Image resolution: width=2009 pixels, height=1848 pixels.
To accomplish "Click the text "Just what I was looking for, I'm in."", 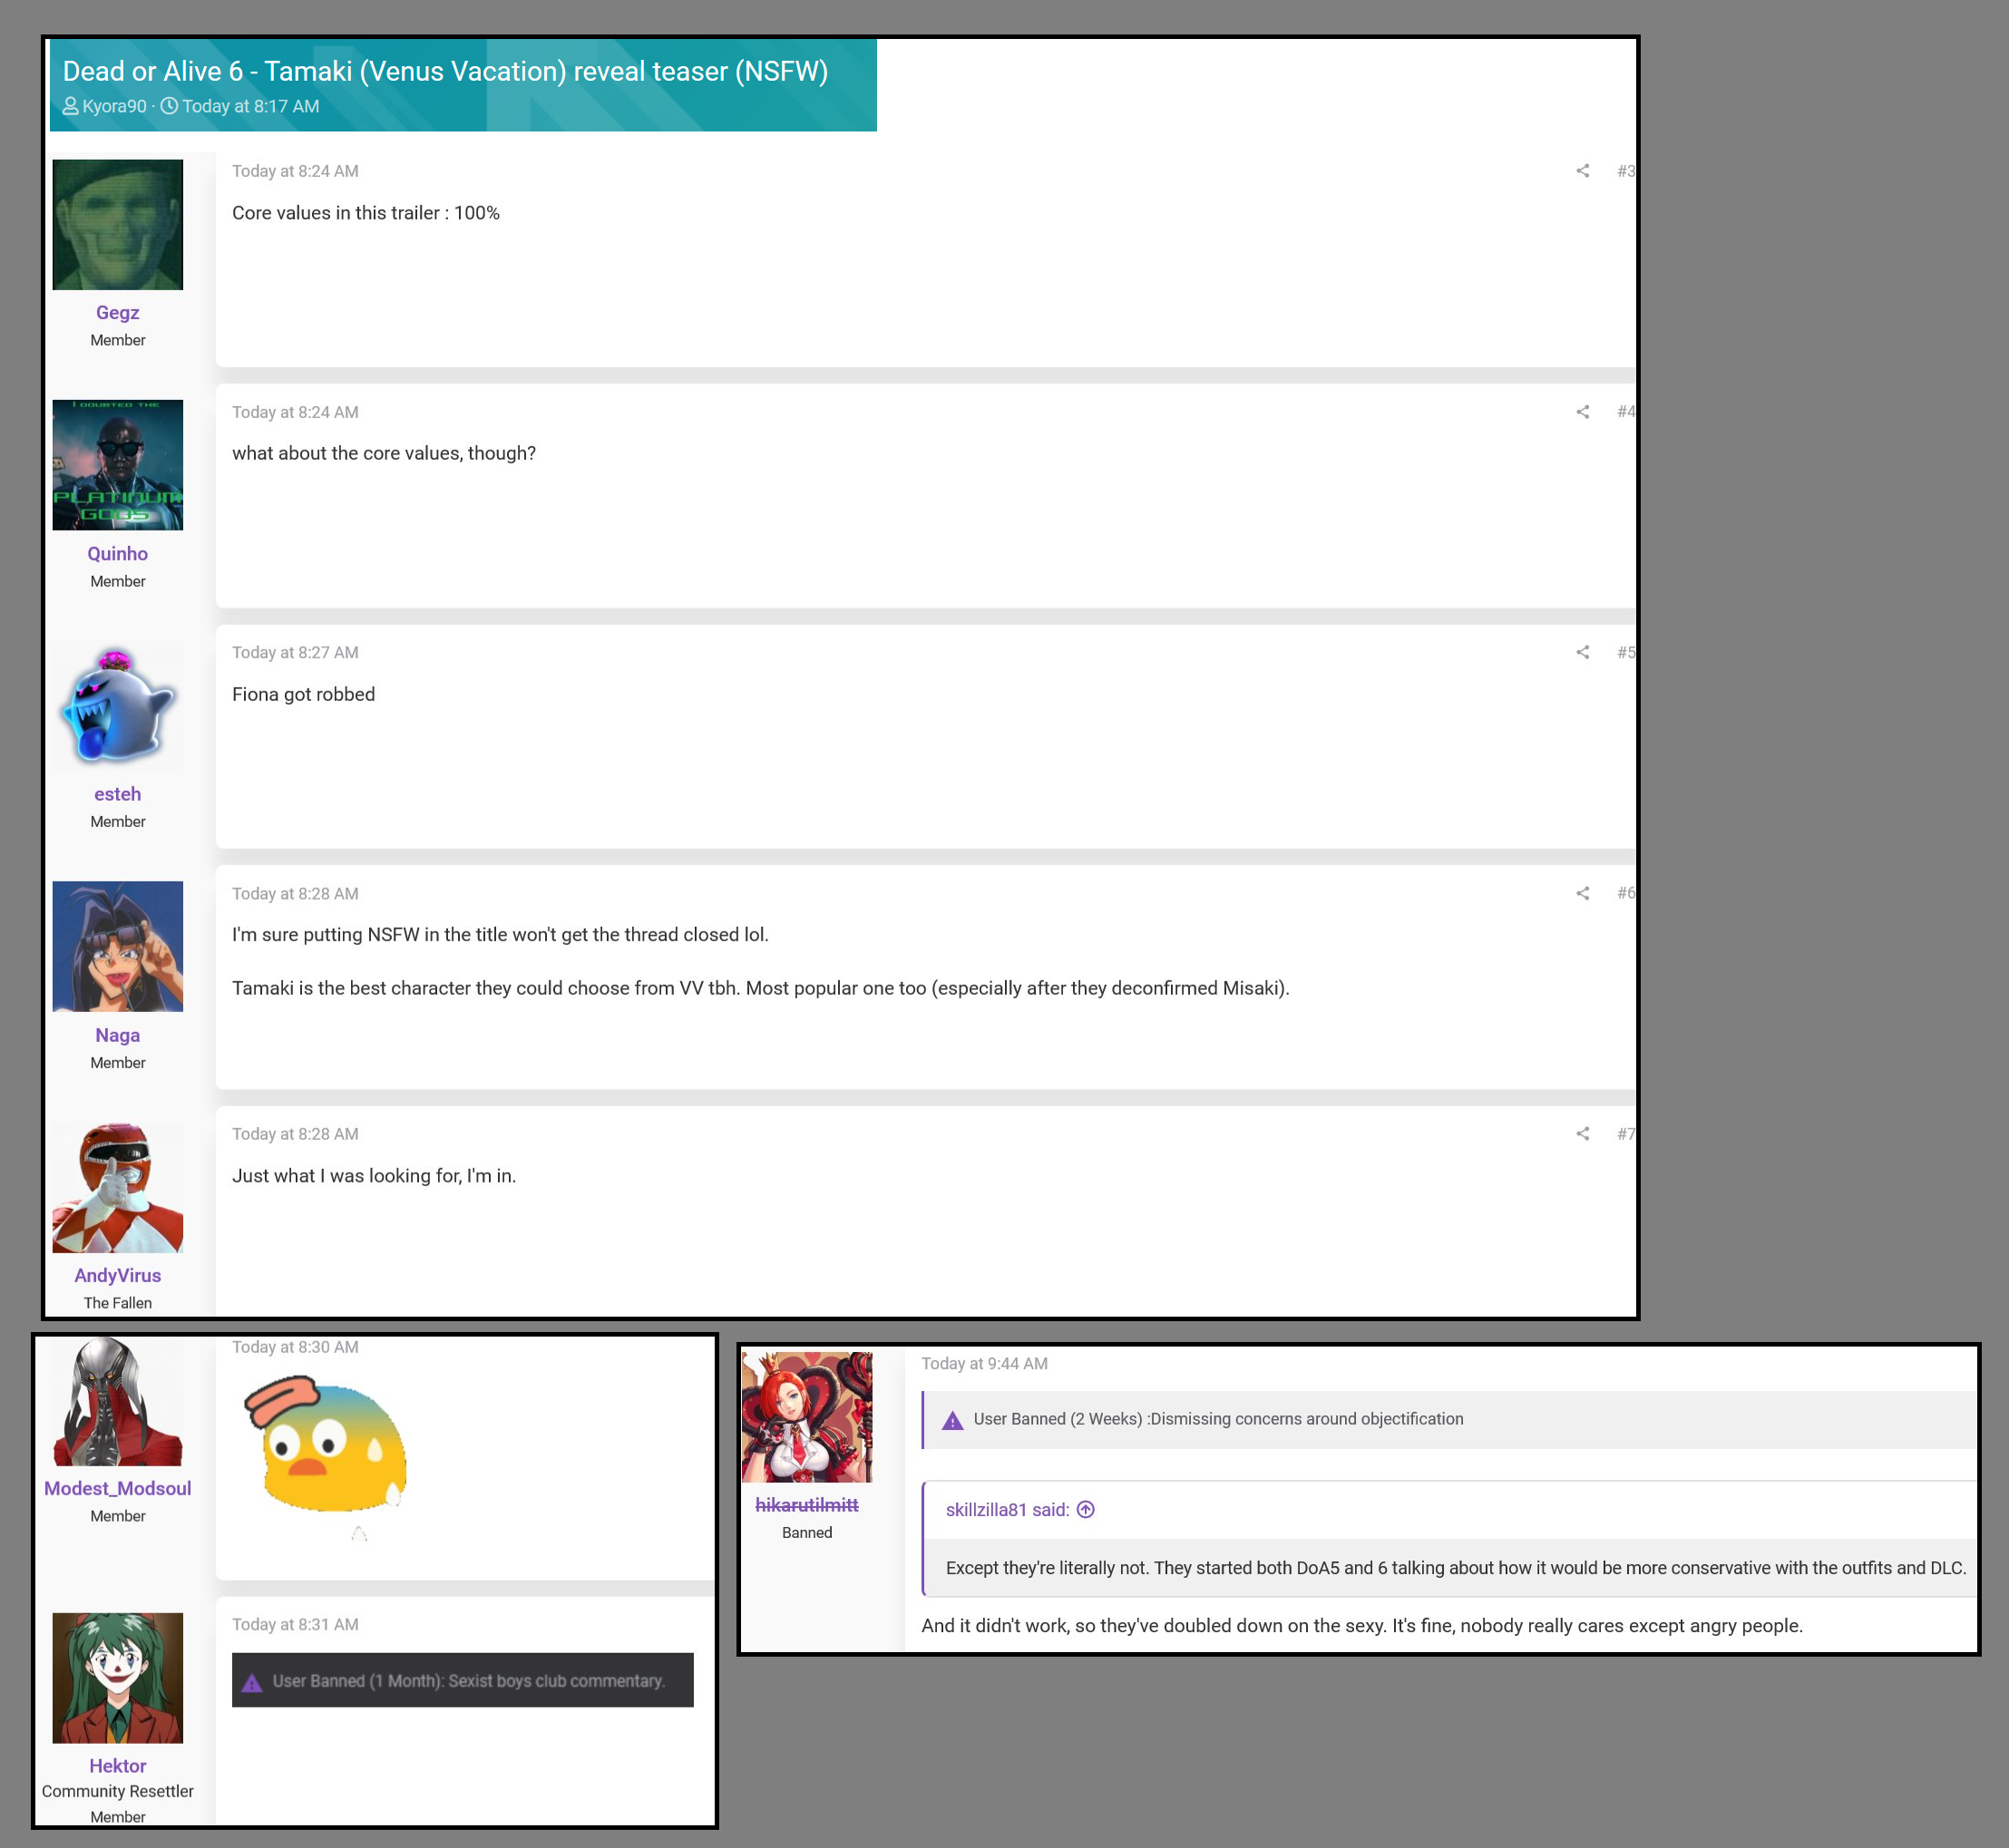I will coord(374,1176).
